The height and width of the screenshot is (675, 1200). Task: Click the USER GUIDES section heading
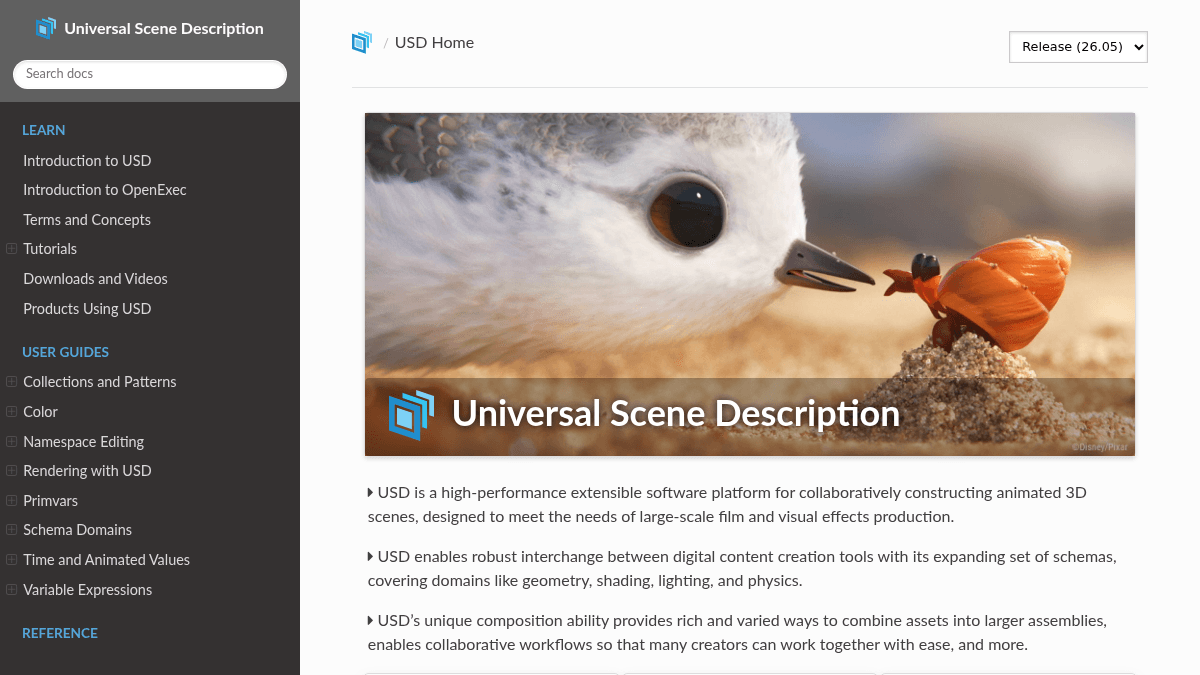66,352
